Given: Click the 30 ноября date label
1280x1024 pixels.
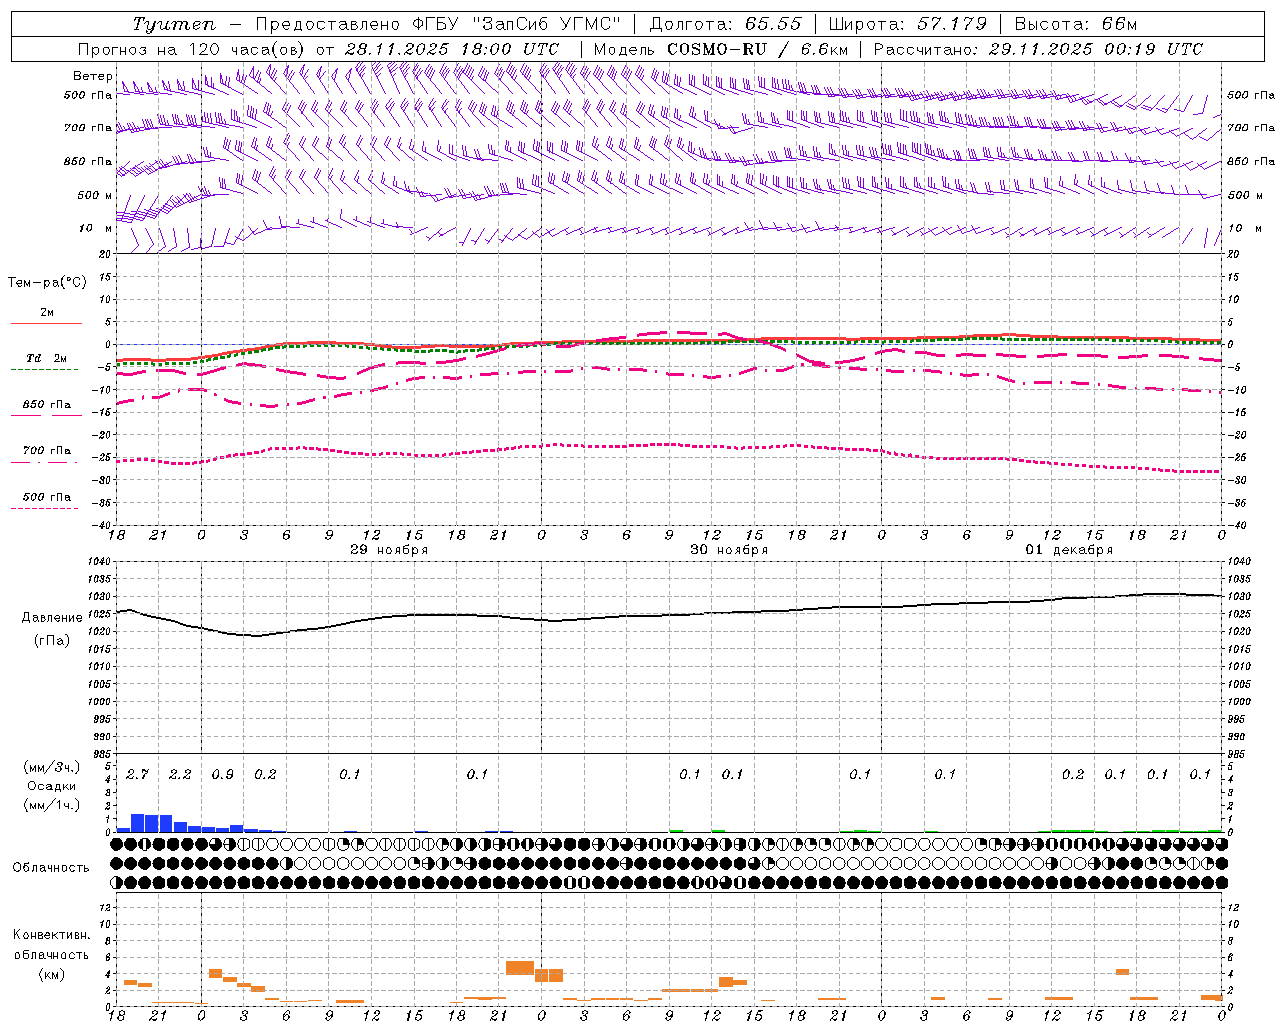Looking at the screenshot, I should coord(729,550).
